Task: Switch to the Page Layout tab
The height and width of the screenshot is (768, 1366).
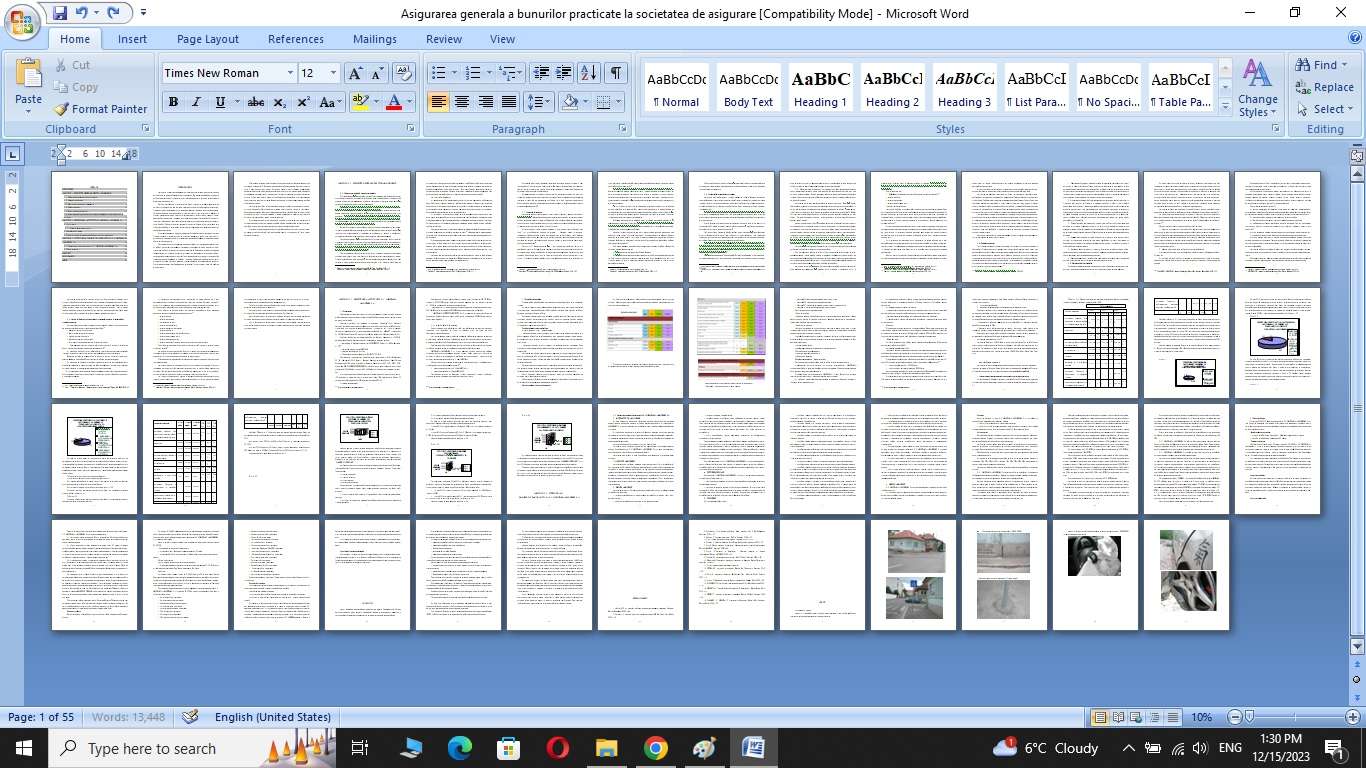Action: tap(207, 39)
